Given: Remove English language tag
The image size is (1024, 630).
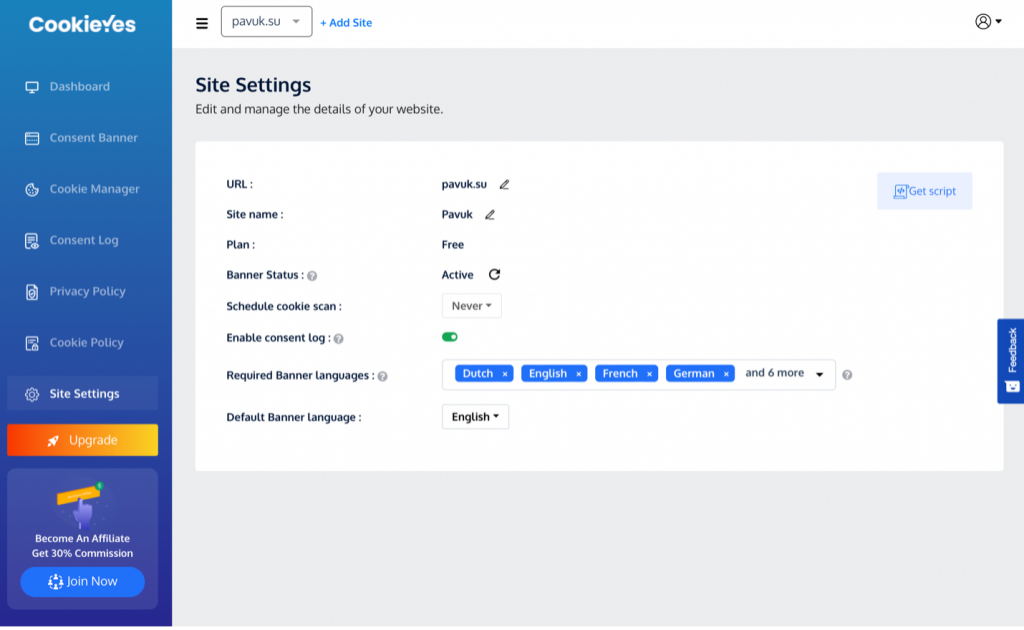Looking at the screenshot, I should pos(579,374).
